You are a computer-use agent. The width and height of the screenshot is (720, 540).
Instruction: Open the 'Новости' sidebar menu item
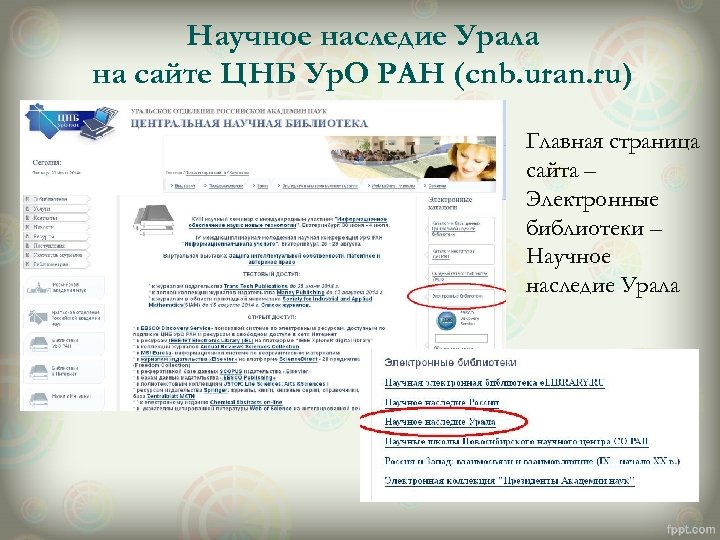point(56,227)
